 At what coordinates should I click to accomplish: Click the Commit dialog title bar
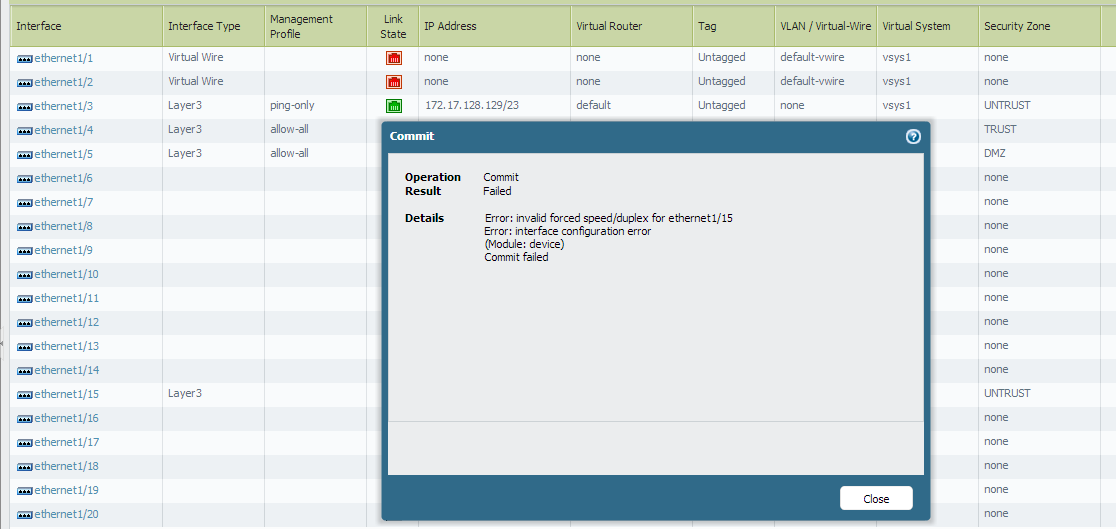tap(656, 137)
